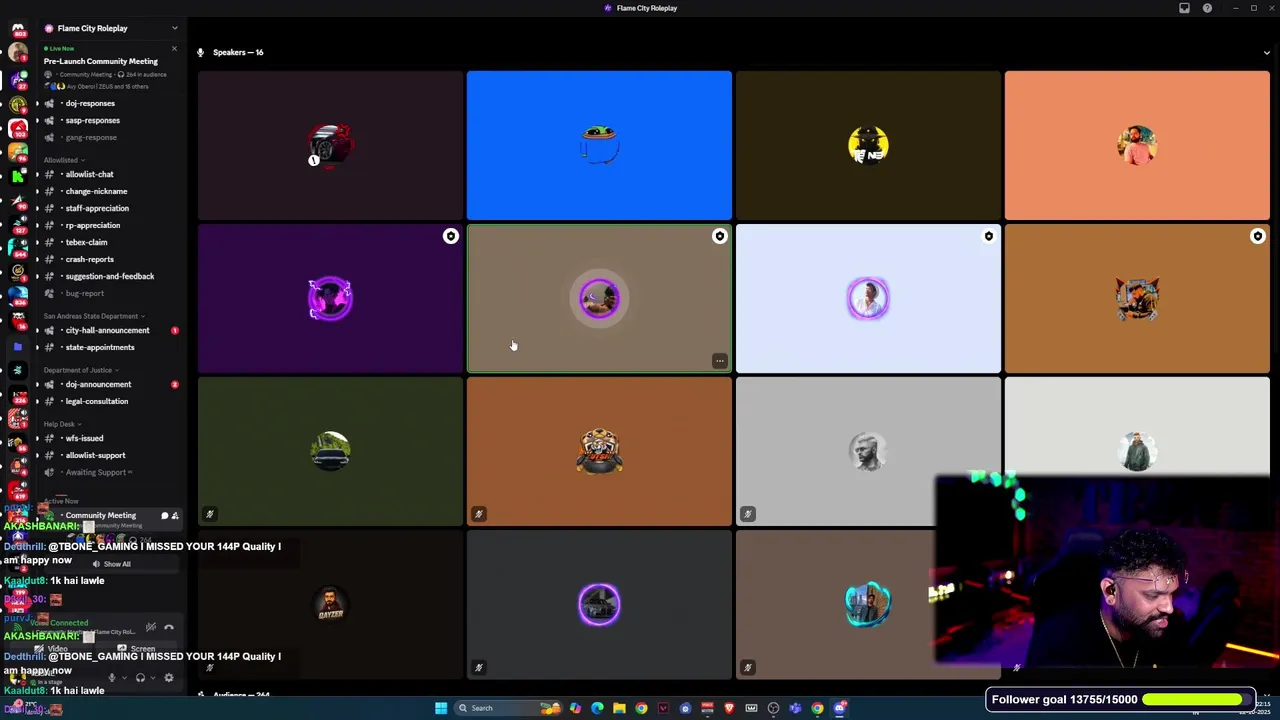This screenshot has height=720, width=1280.
Task: Open File Explorer from taskbar
Action: point(619,708)
